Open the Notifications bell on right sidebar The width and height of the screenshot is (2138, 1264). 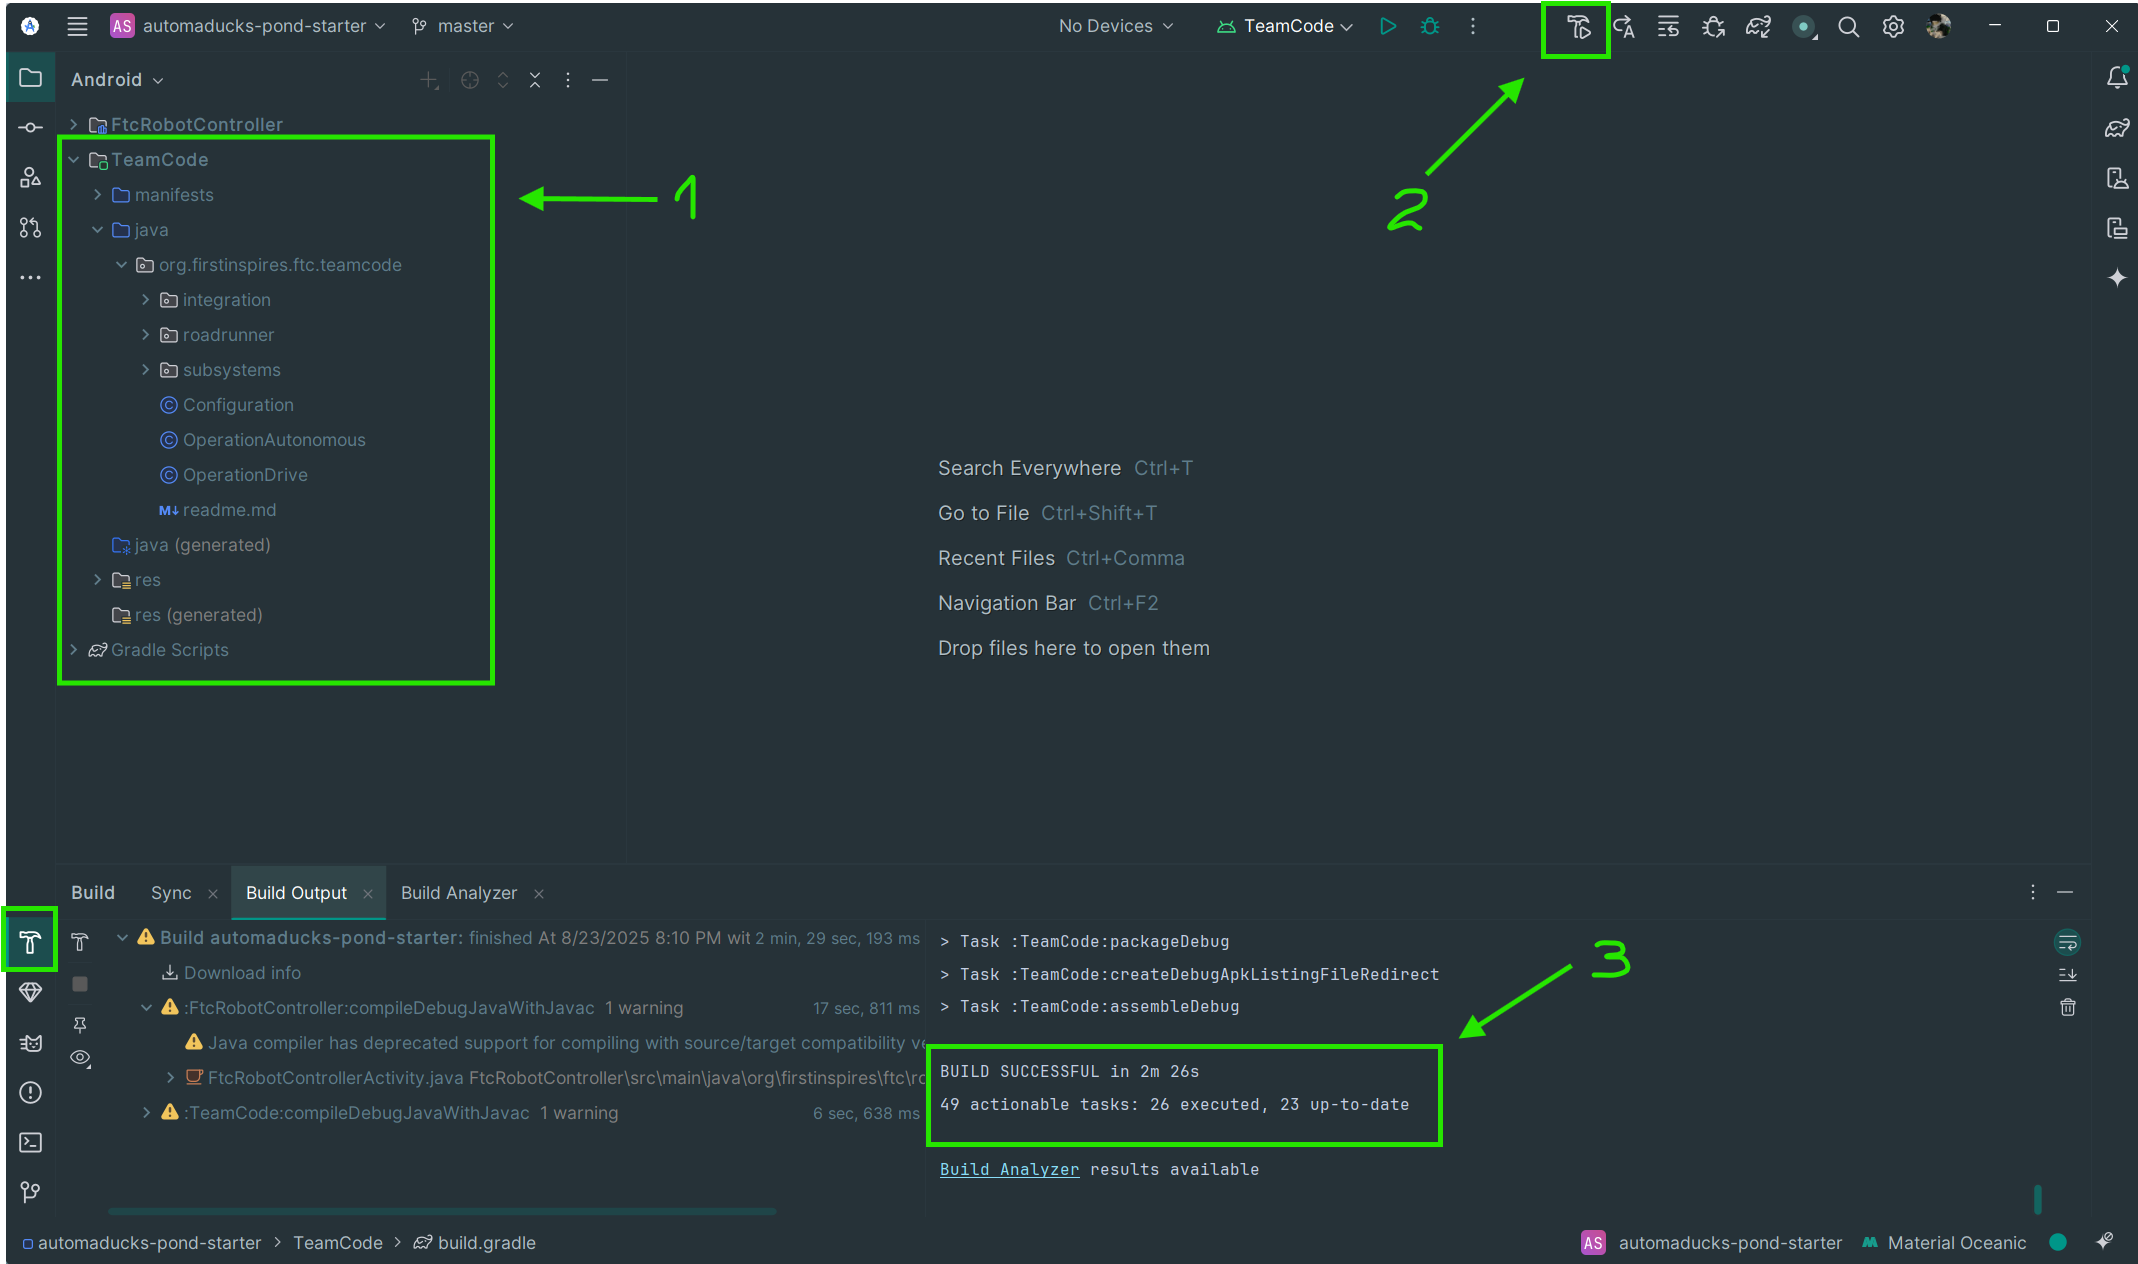2116,78
